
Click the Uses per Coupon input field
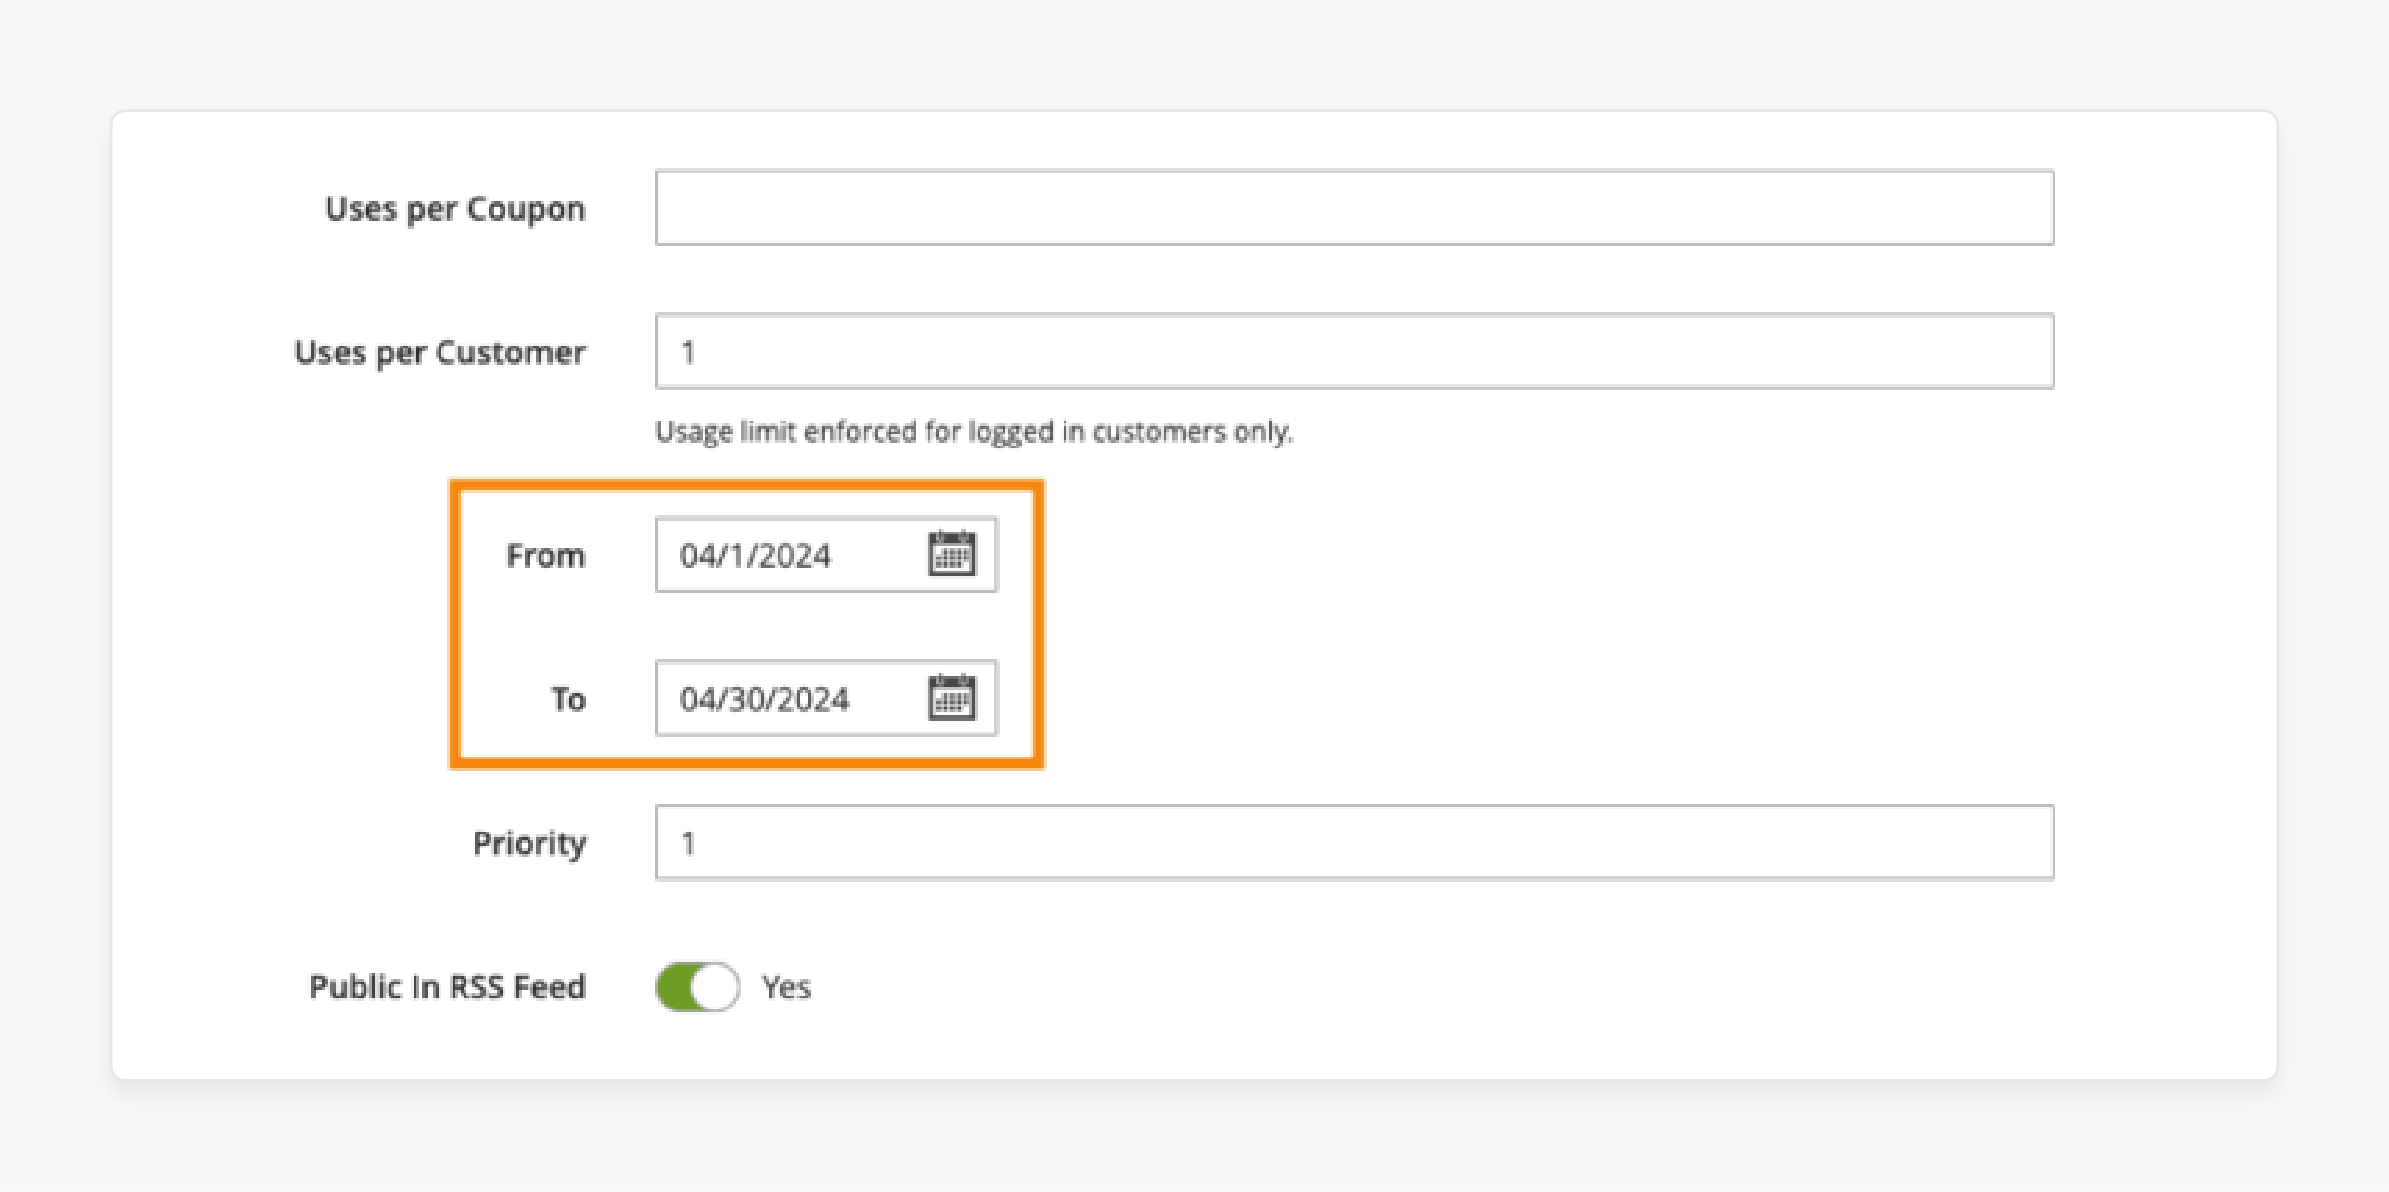(x=1354, y=208)
